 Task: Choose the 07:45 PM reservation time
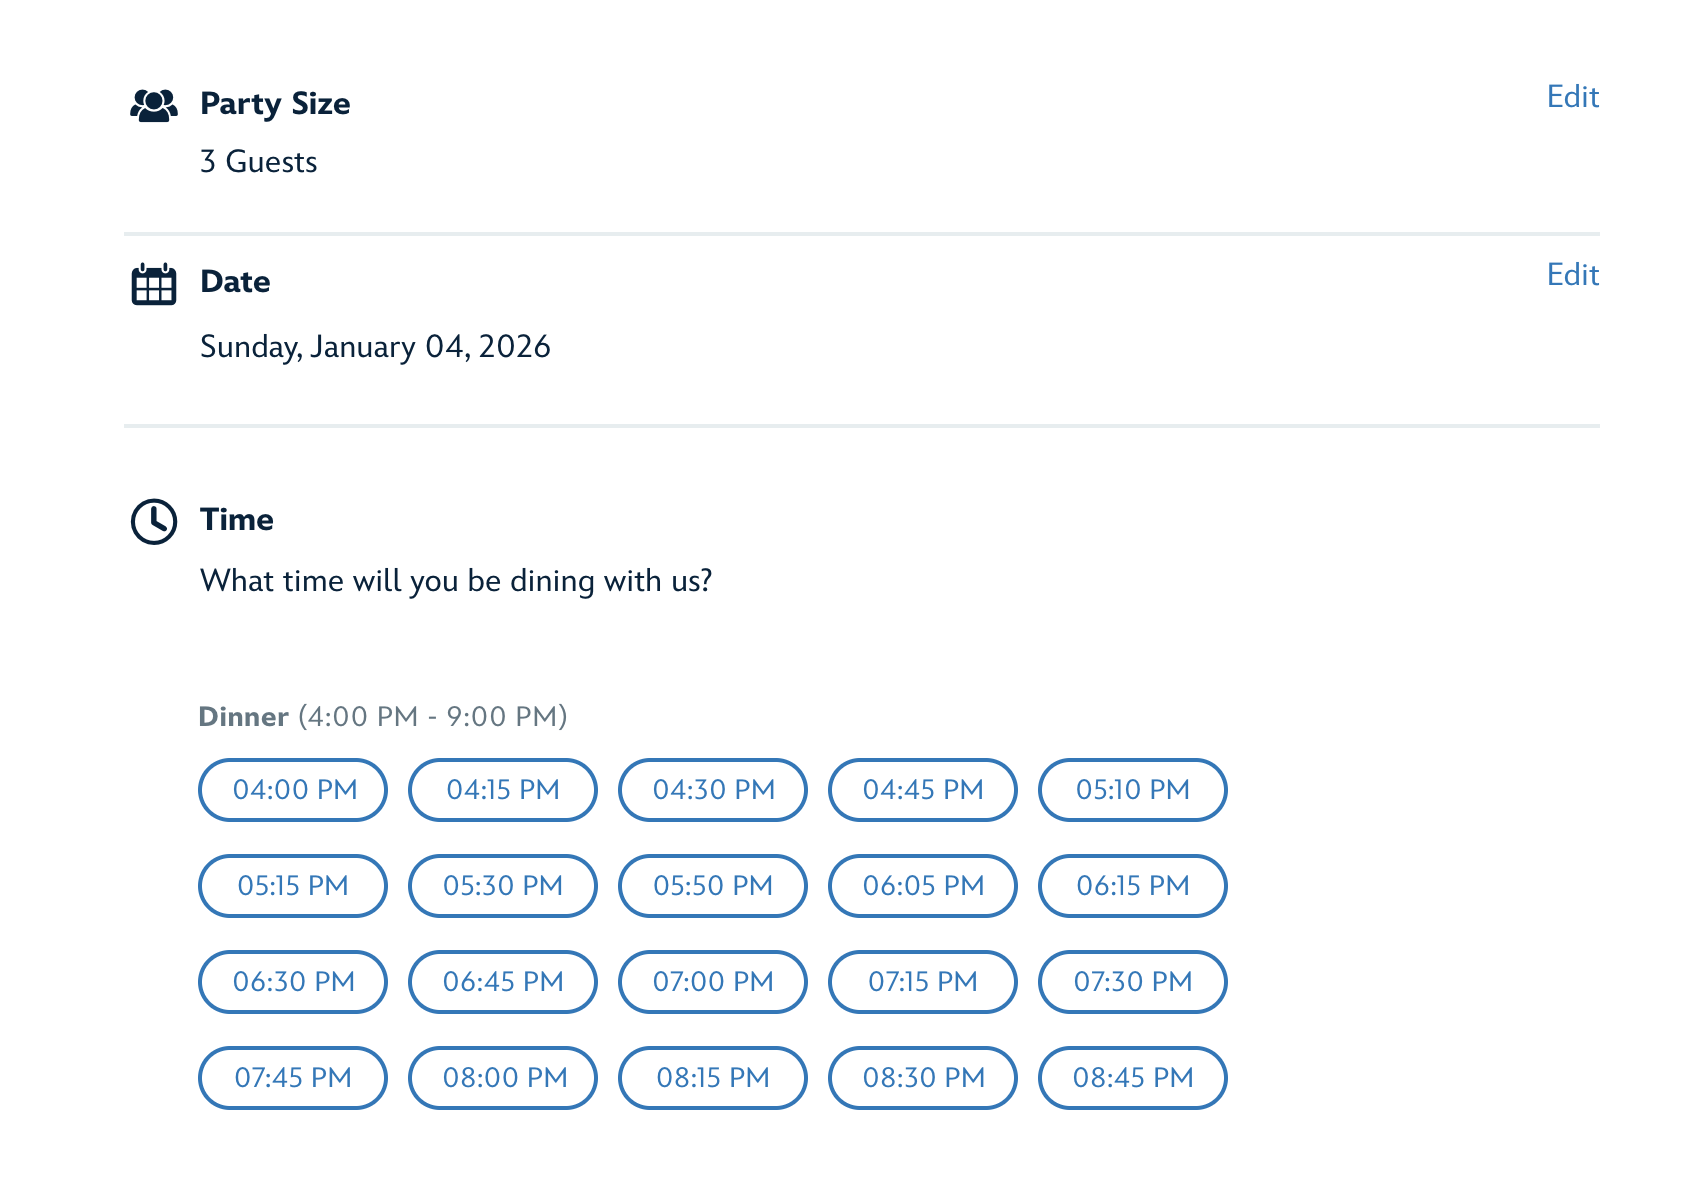[293, 1078]
